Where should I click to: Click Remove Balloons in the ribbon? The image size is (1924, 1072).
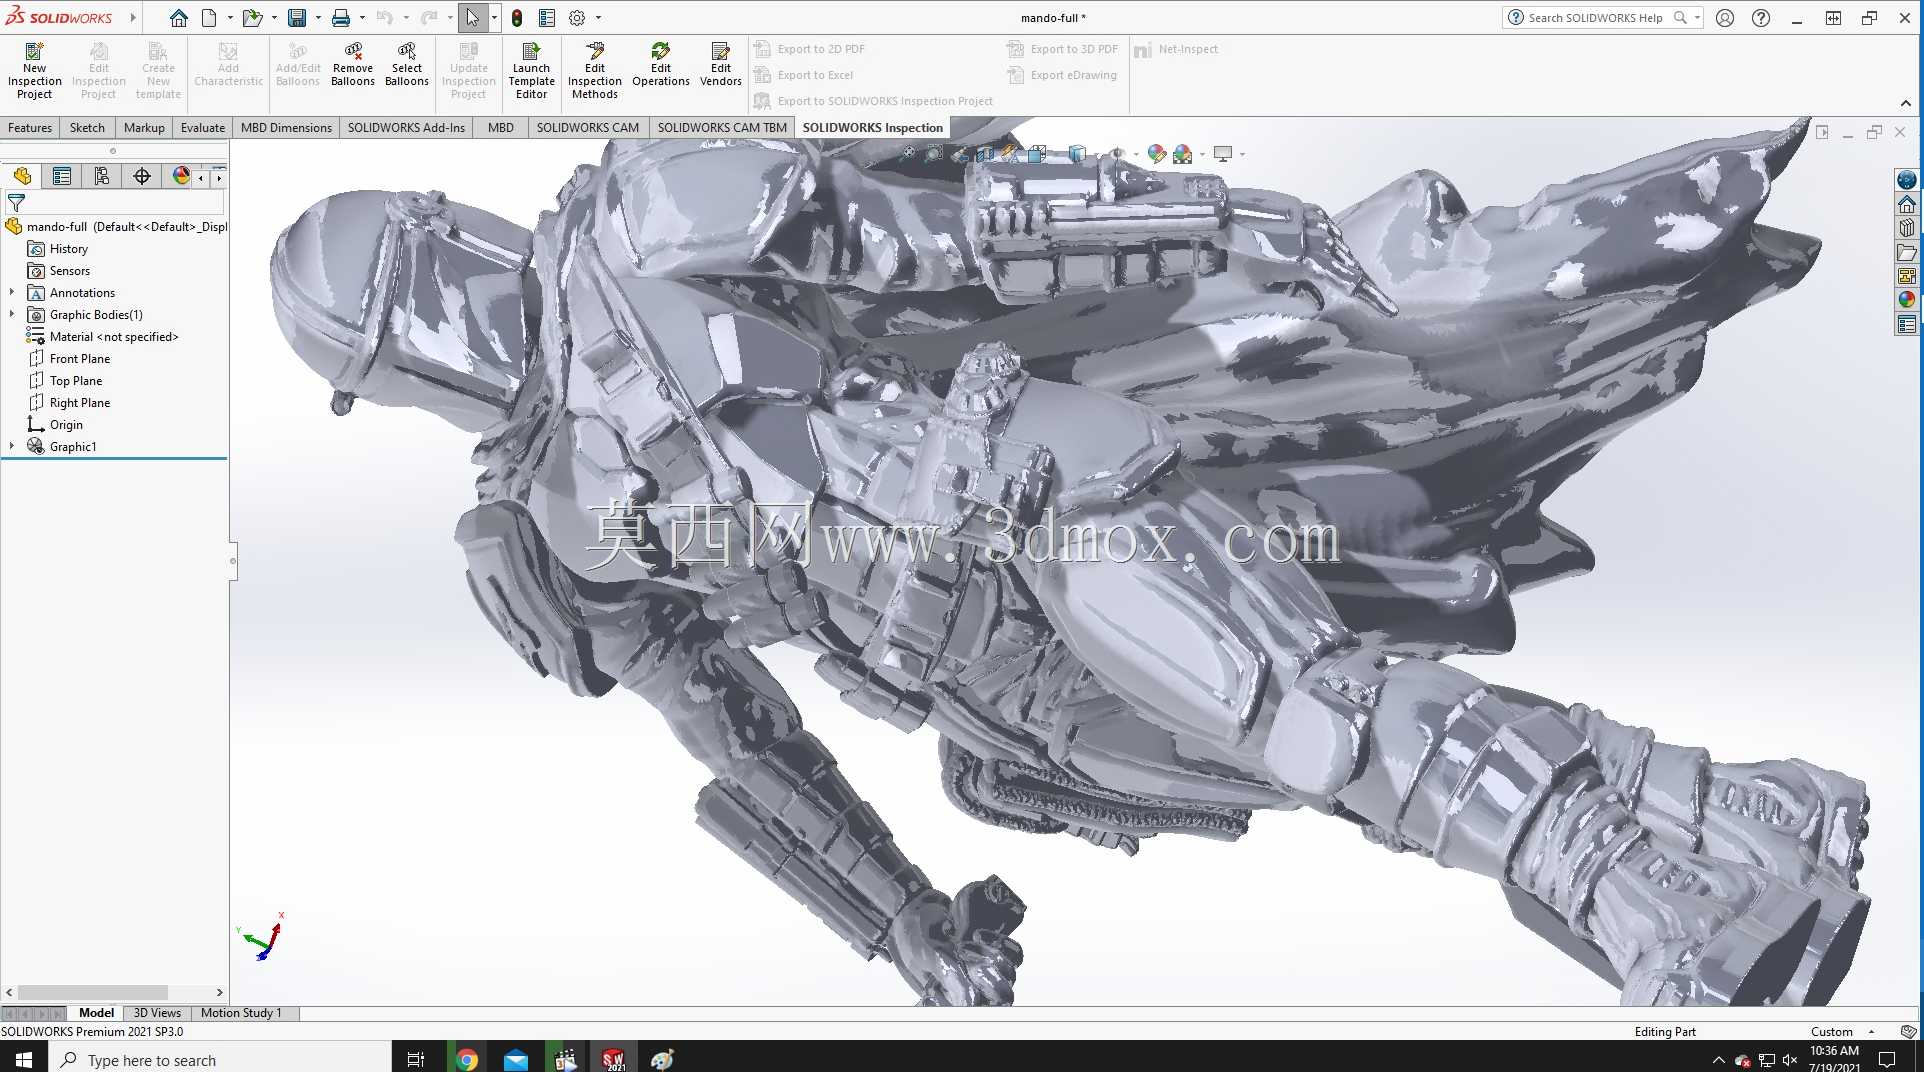pos(353,65)
